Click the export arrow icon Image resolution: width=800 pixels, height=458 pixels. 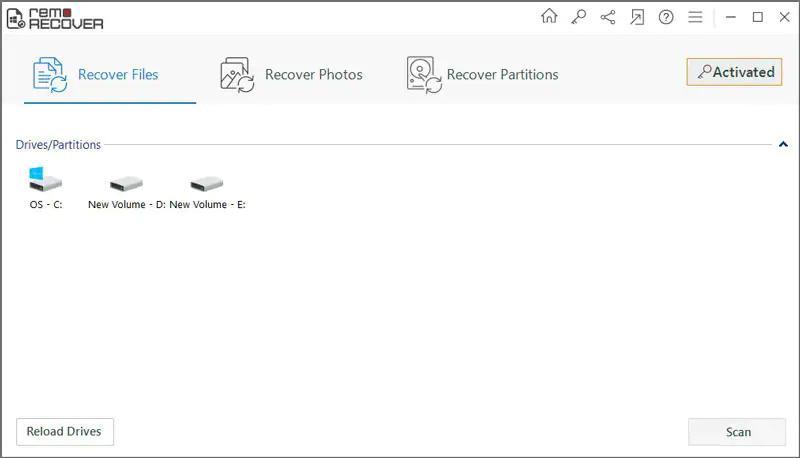click(637, 17)
